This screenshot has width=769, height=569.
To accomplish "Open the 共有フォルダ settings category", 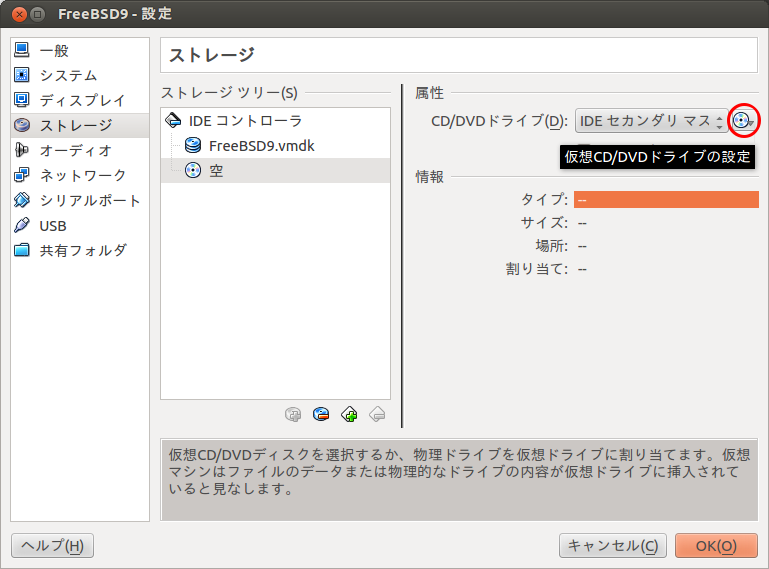I will point(80,251).
